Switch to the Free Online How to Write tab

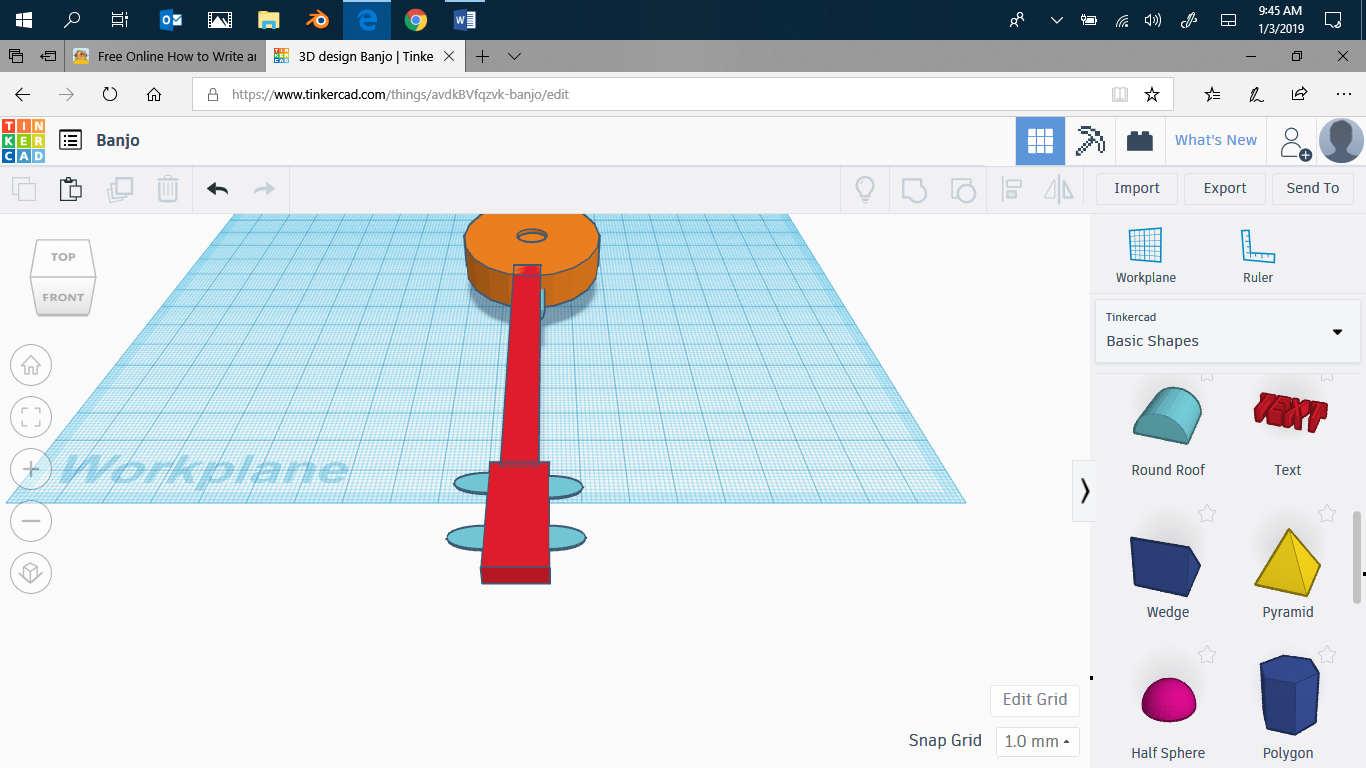[x=165, y=56]
